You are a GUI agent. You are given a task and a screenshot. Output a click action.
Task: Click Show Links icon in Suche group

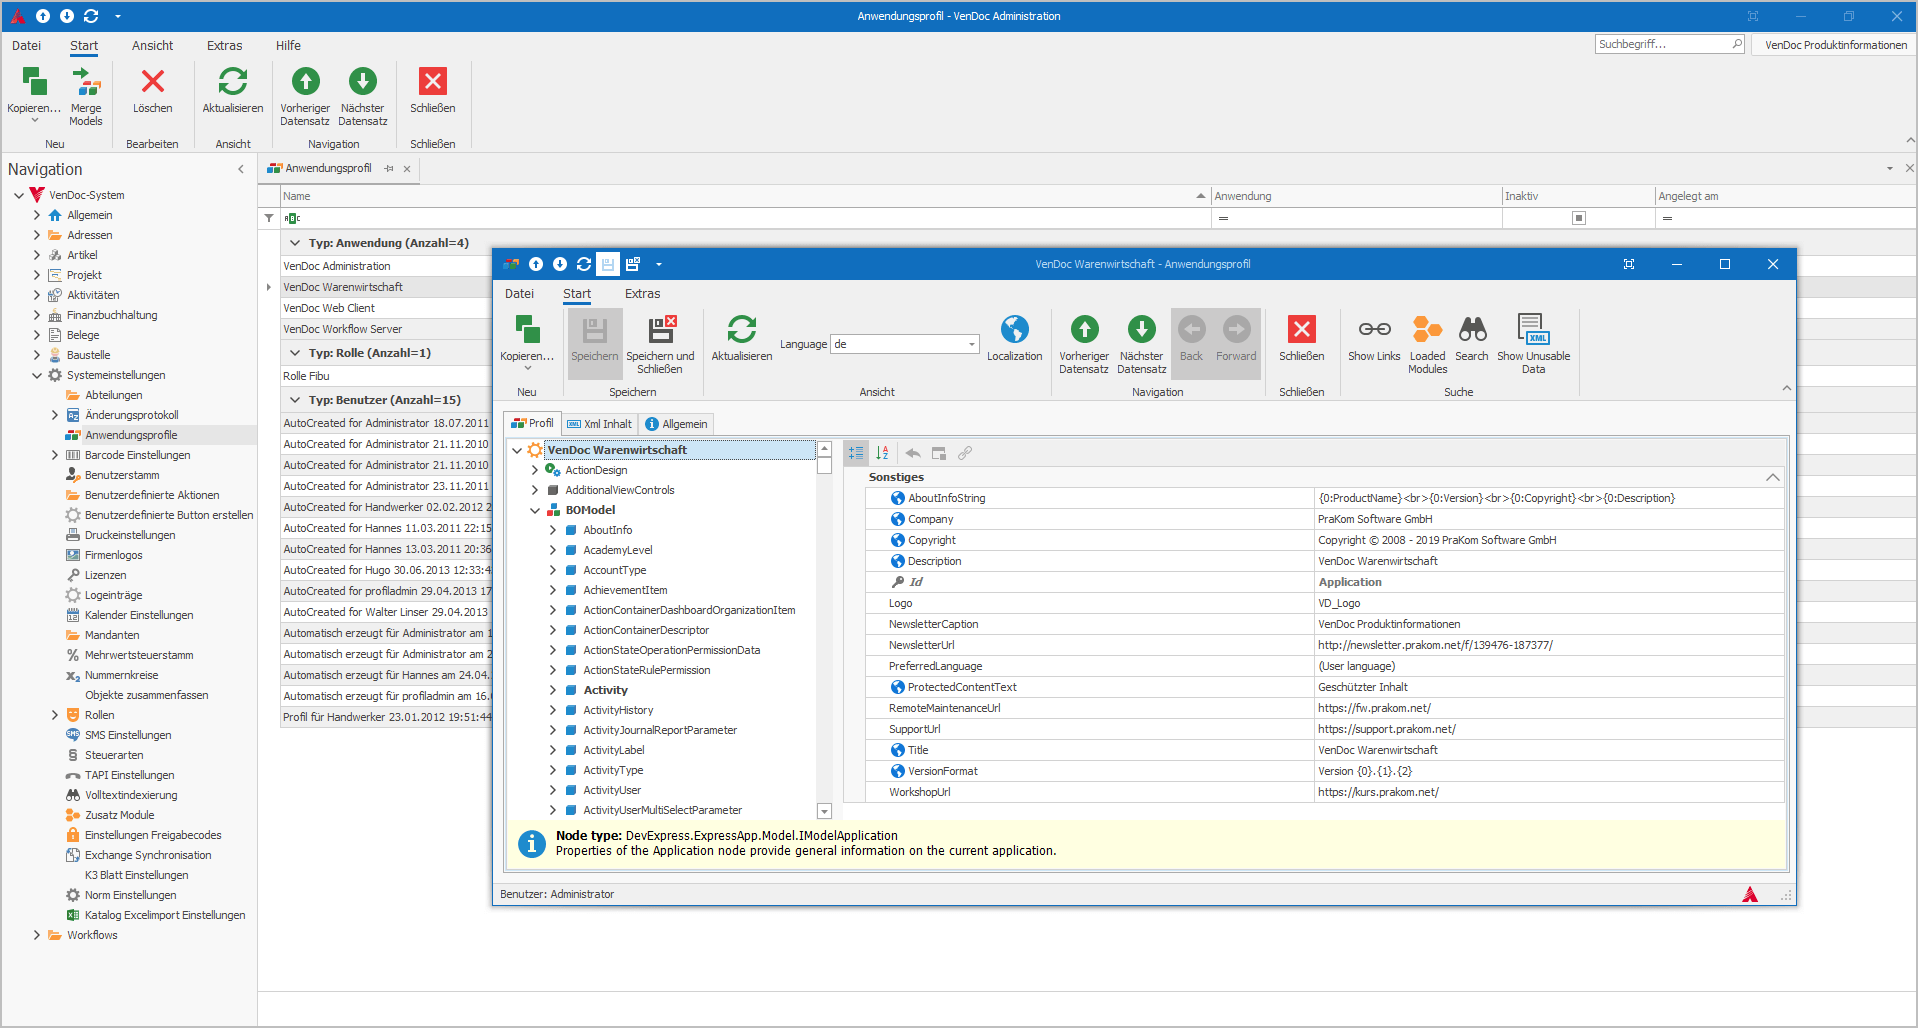(x=1374, y=330)
